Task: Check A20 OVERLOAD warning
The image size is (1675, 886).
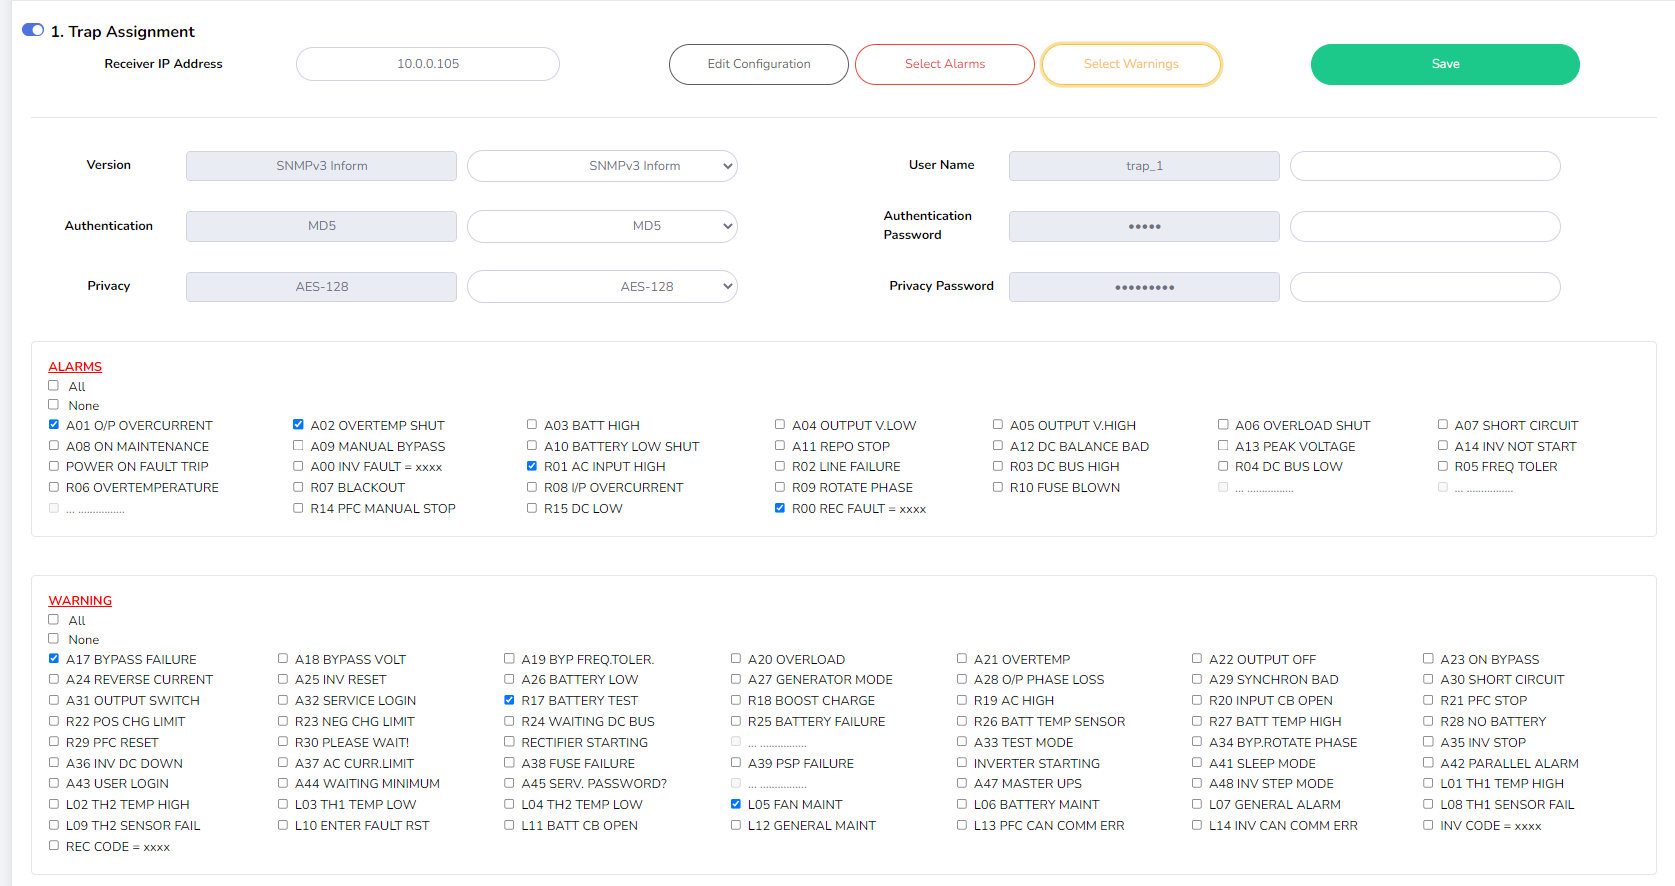Action: [736, 658]
